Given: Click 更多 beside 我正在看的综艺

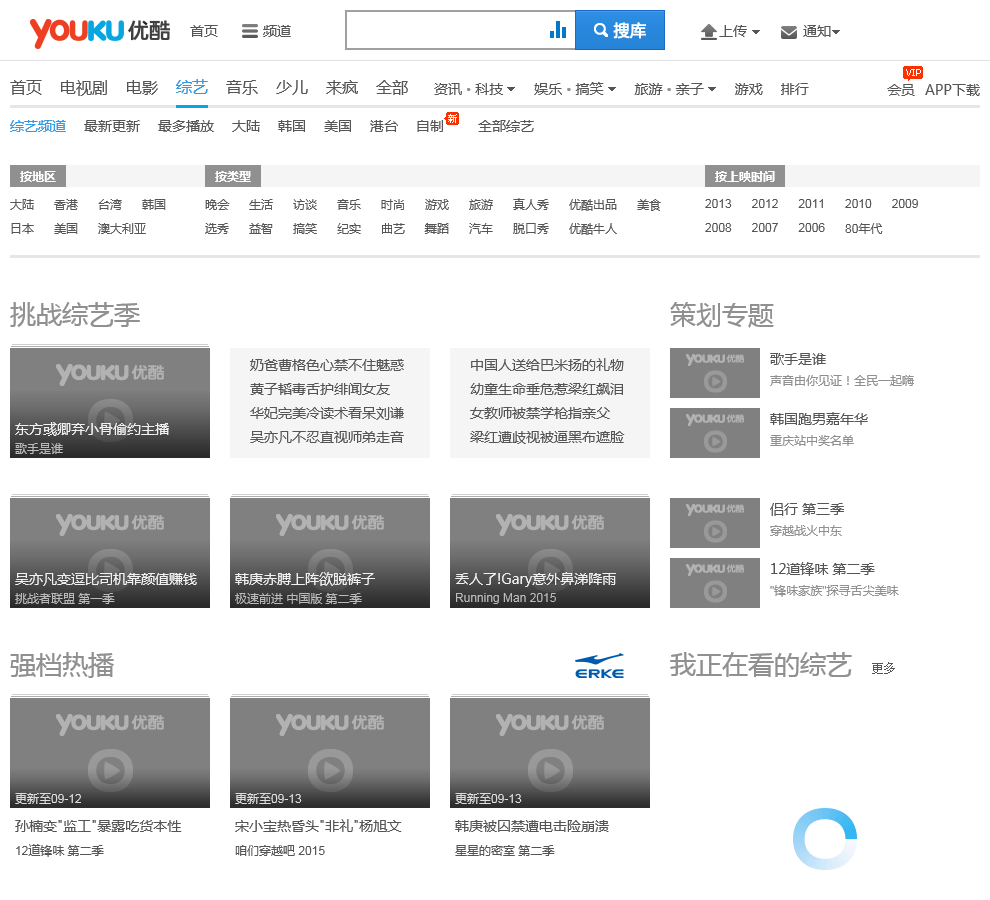Looking at the screenshot, I should pos(883,668).
